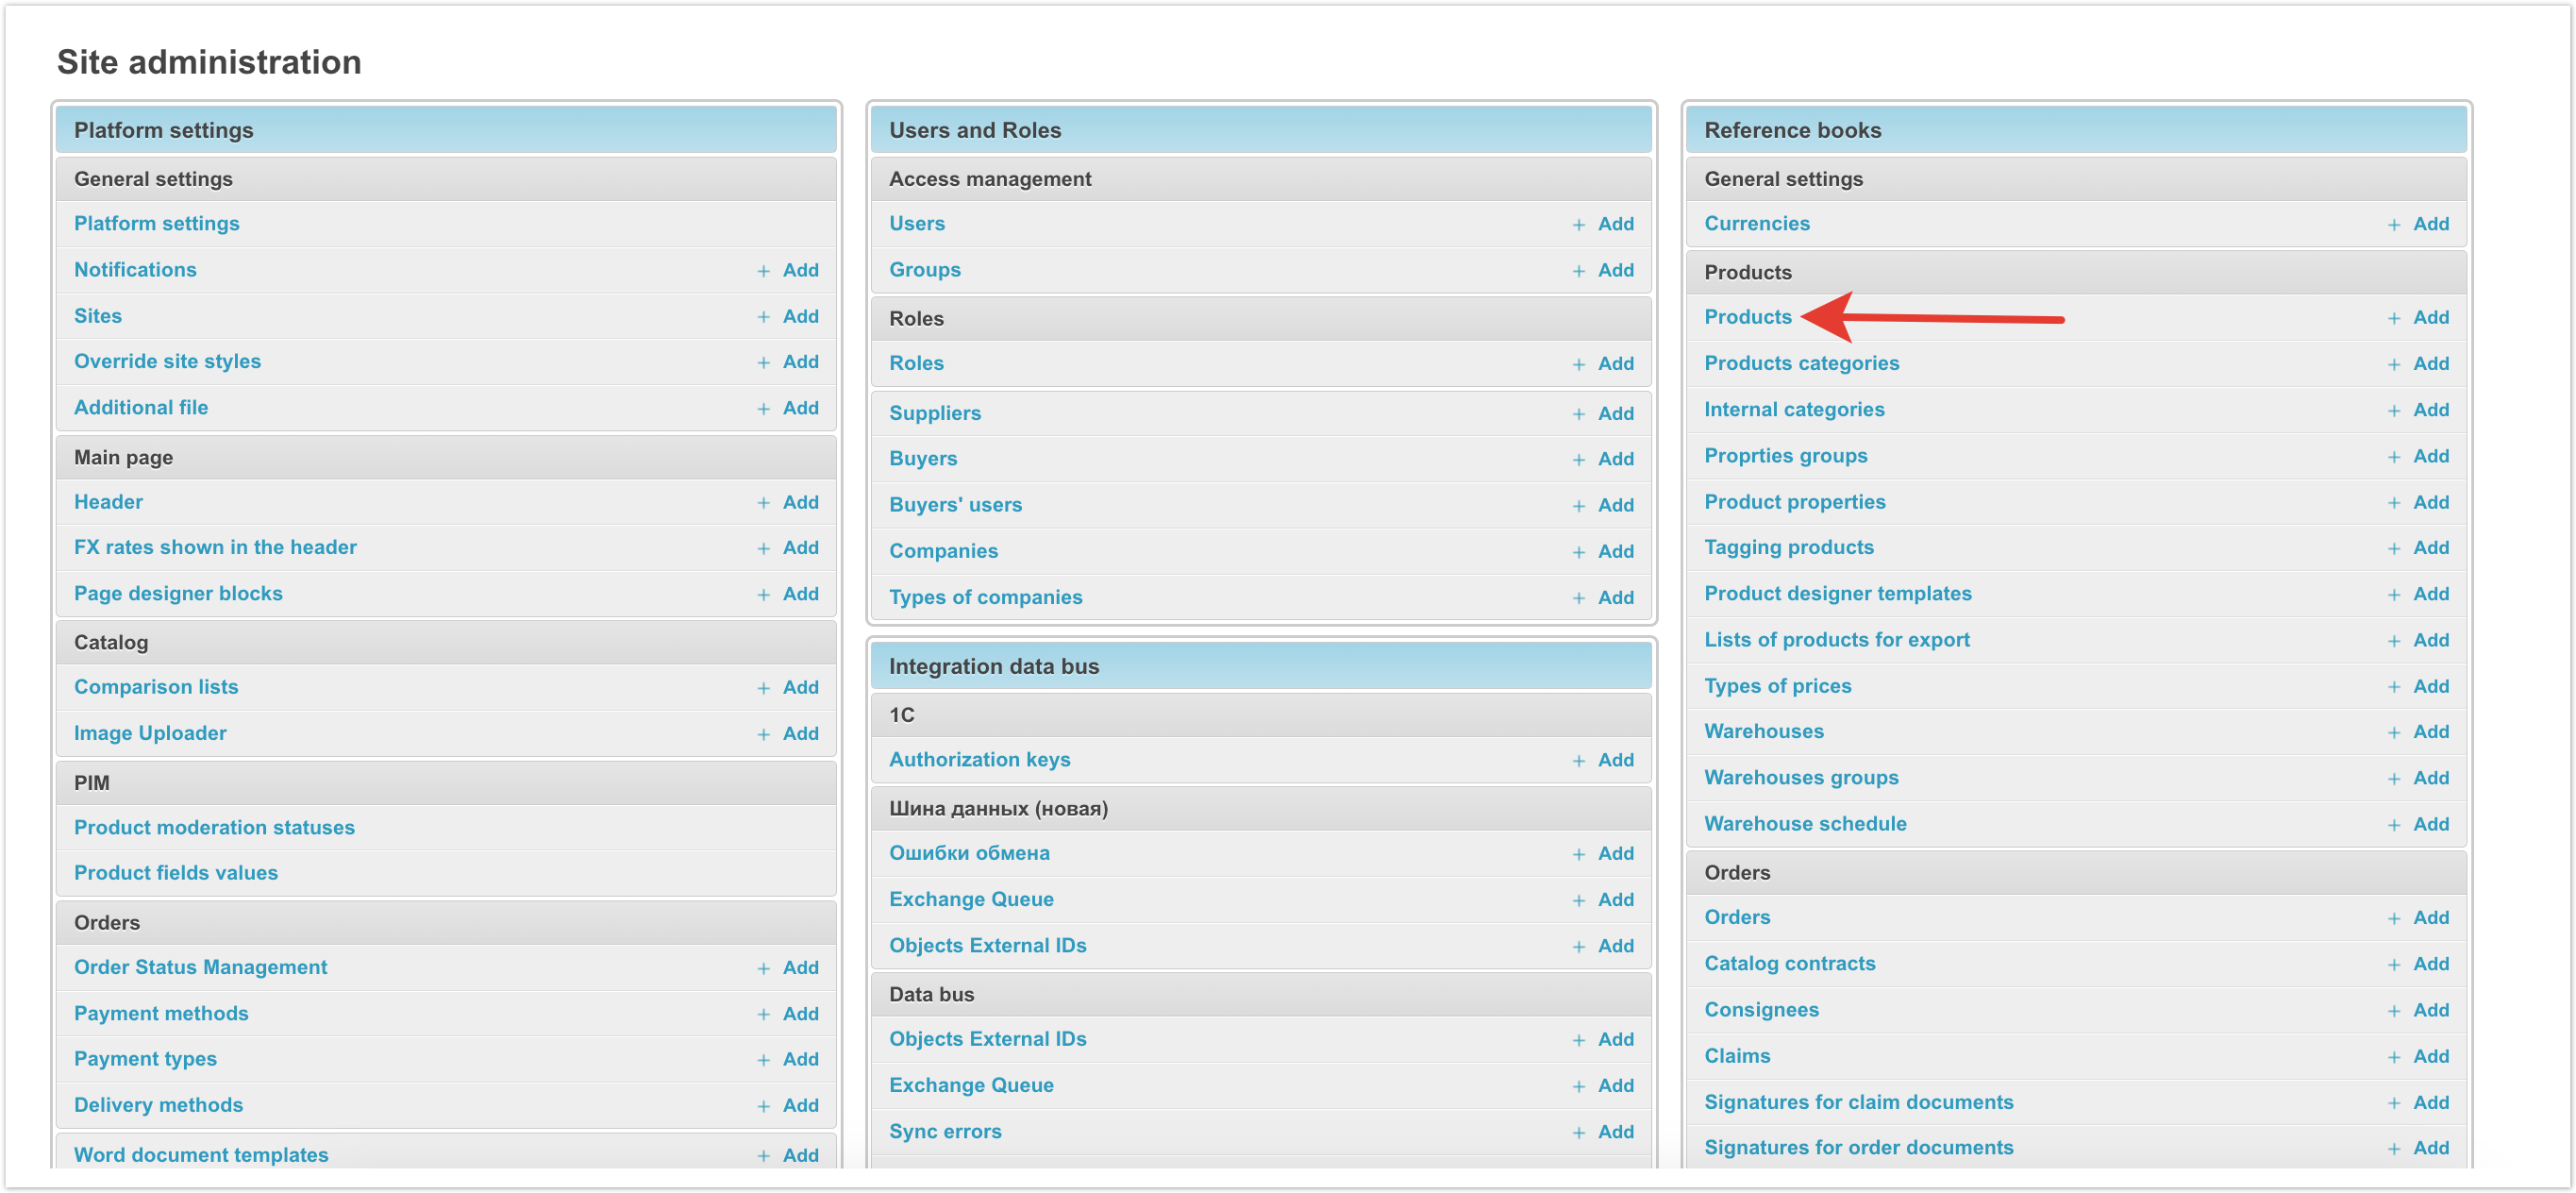The height and width of the screenshot is (1193, 2576).
Task: Click the Reference books section header
Action: pos(1792,130)
